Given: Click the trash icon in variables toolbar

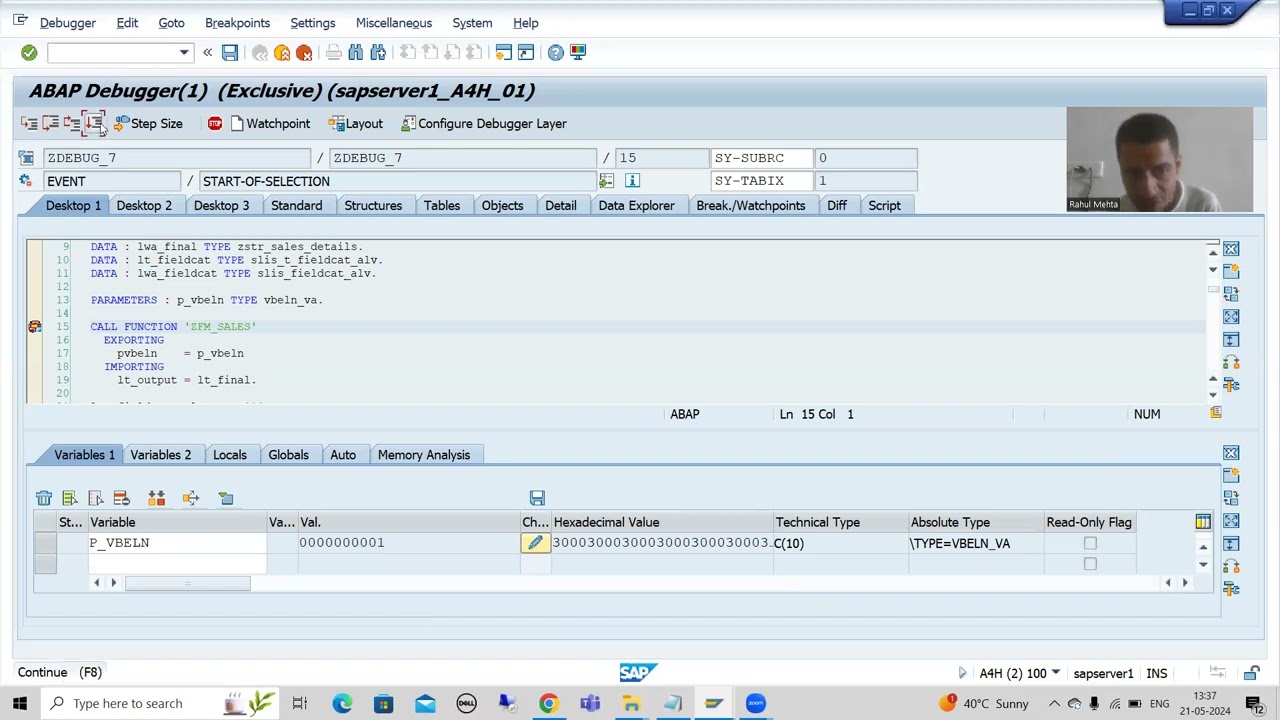Looking at the screenshot, I should click(44, 498).
